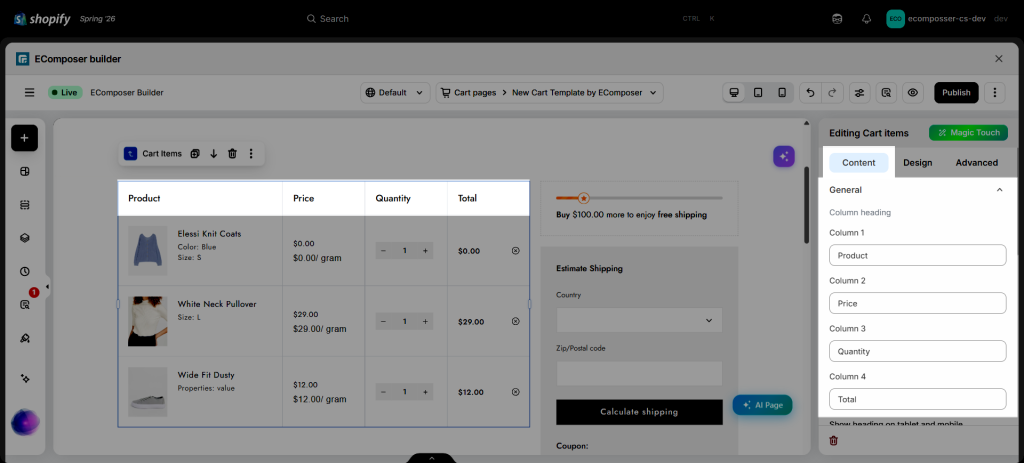Viewport: 1024px width, 463px height.
Task: Select desktop device view icon
Action: 734,93
